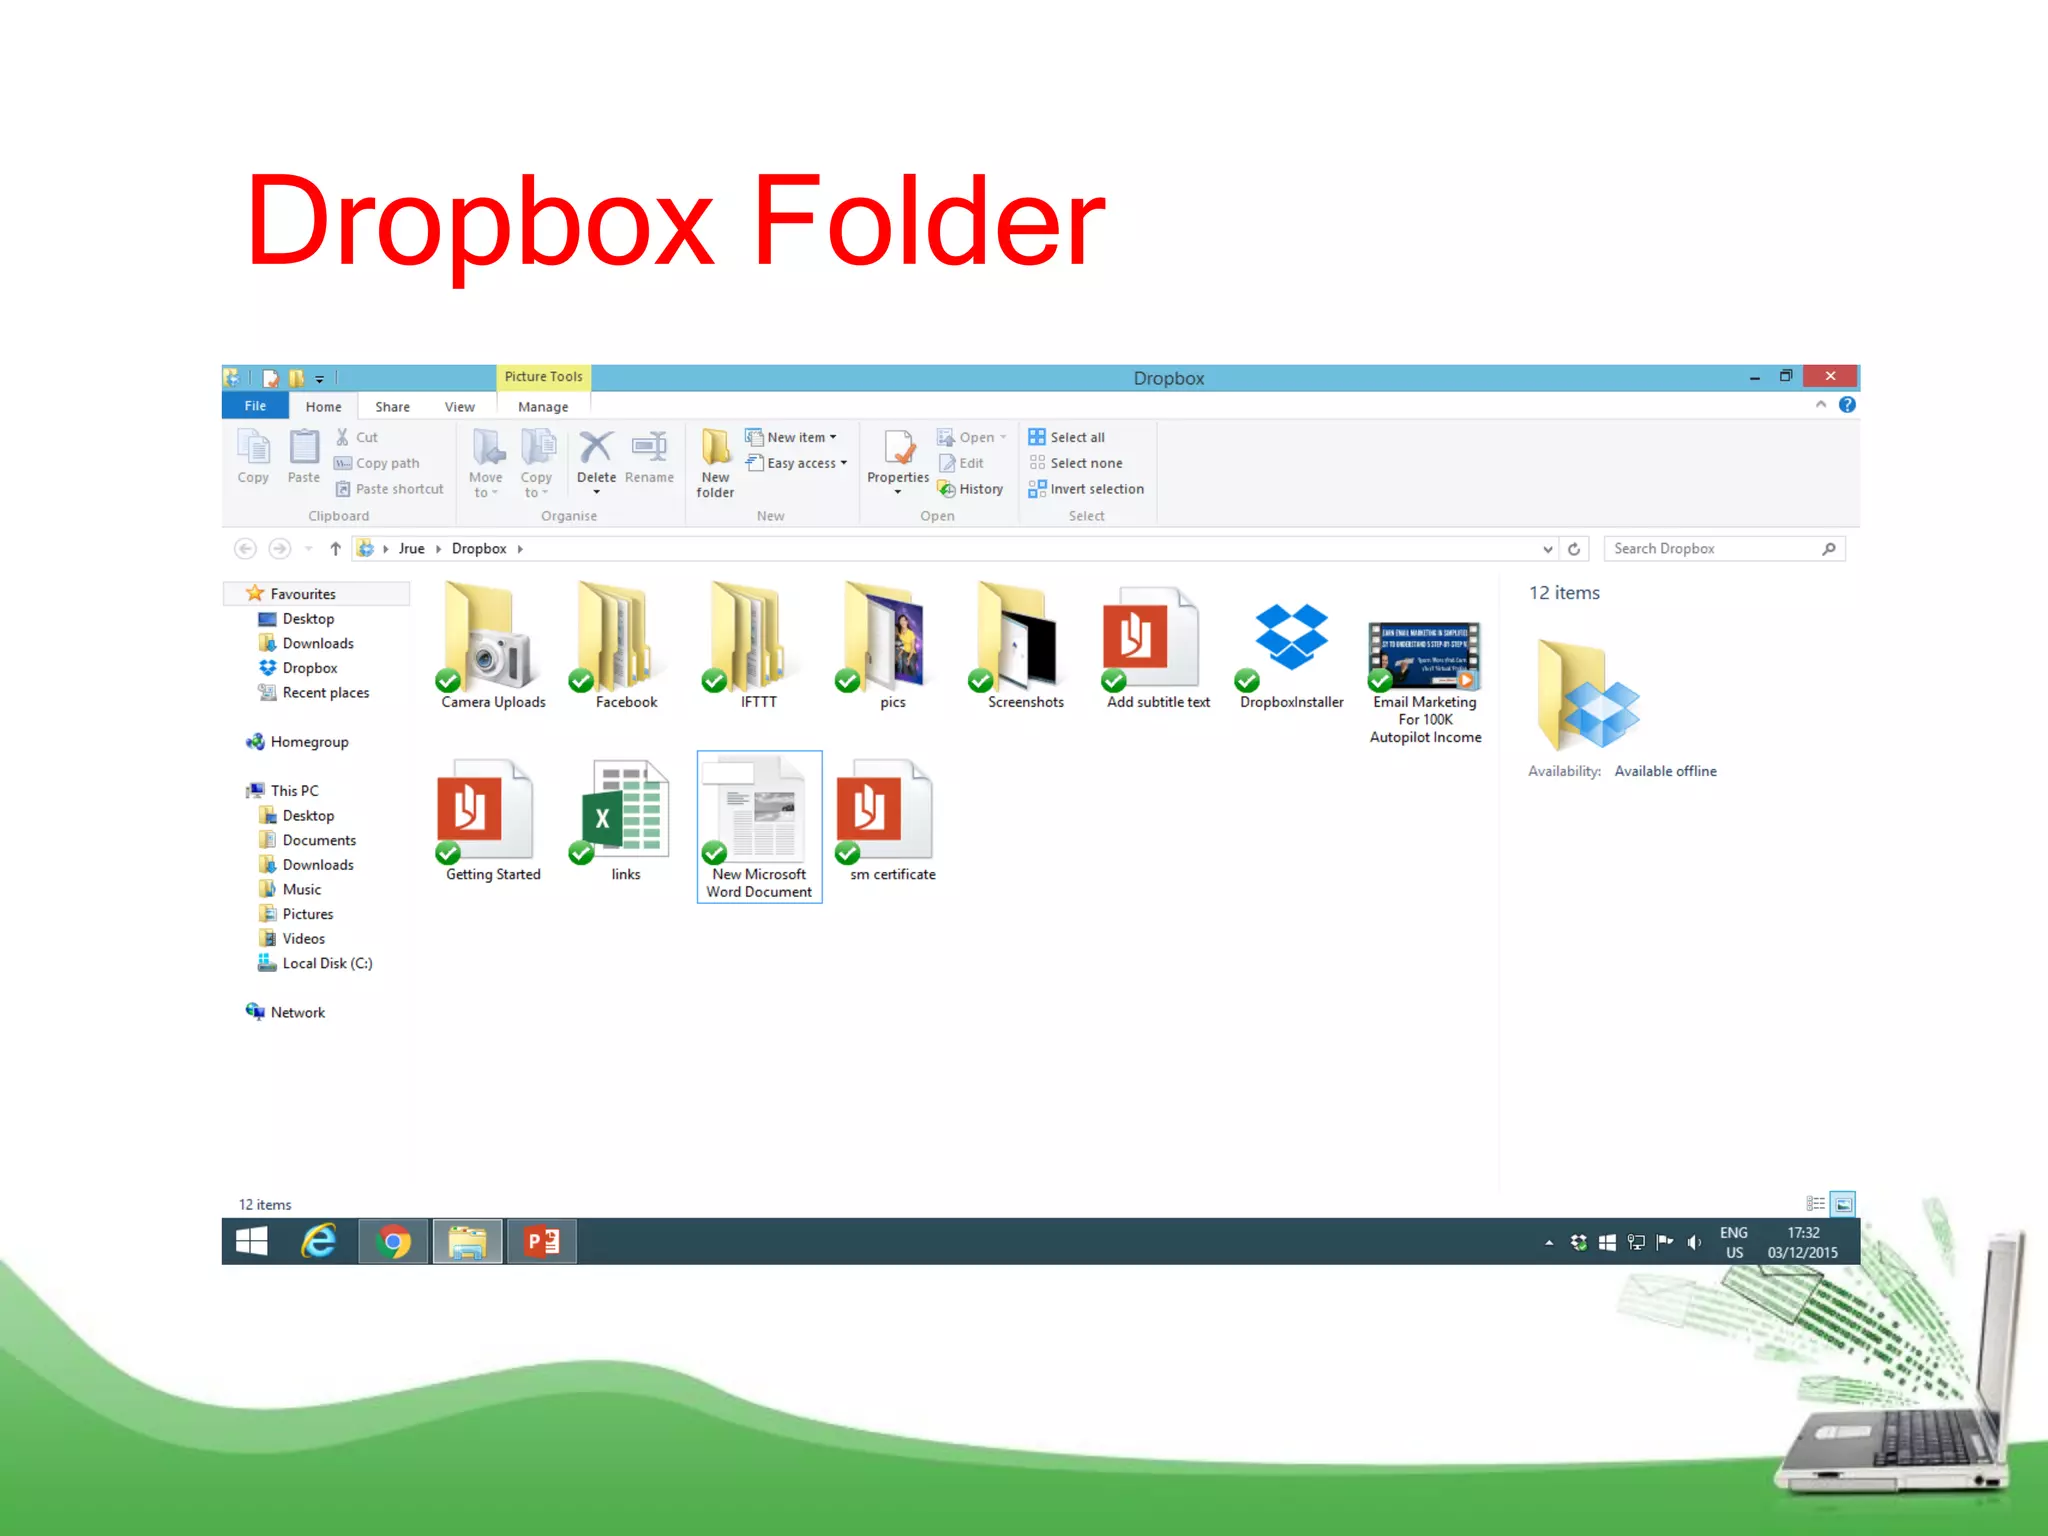Click the Paste clipboard icon
The image size is (2048, 1536).
pyautogui.click(x=303, y=456)
